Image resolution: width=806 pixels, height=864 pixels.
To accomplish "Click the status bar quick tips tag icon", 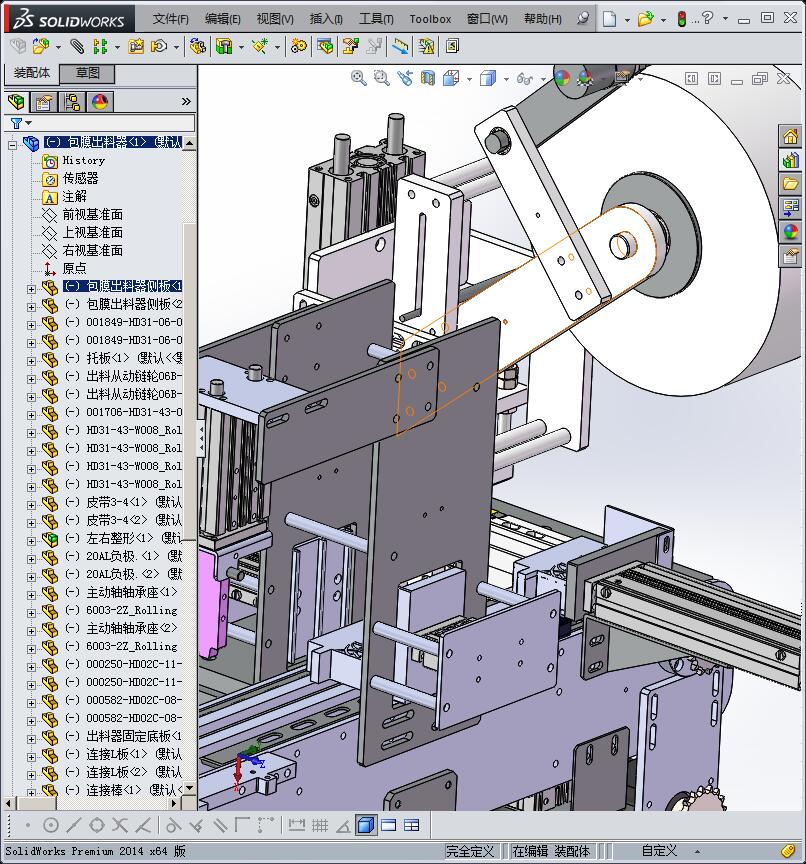I will (x=788, y=851).
